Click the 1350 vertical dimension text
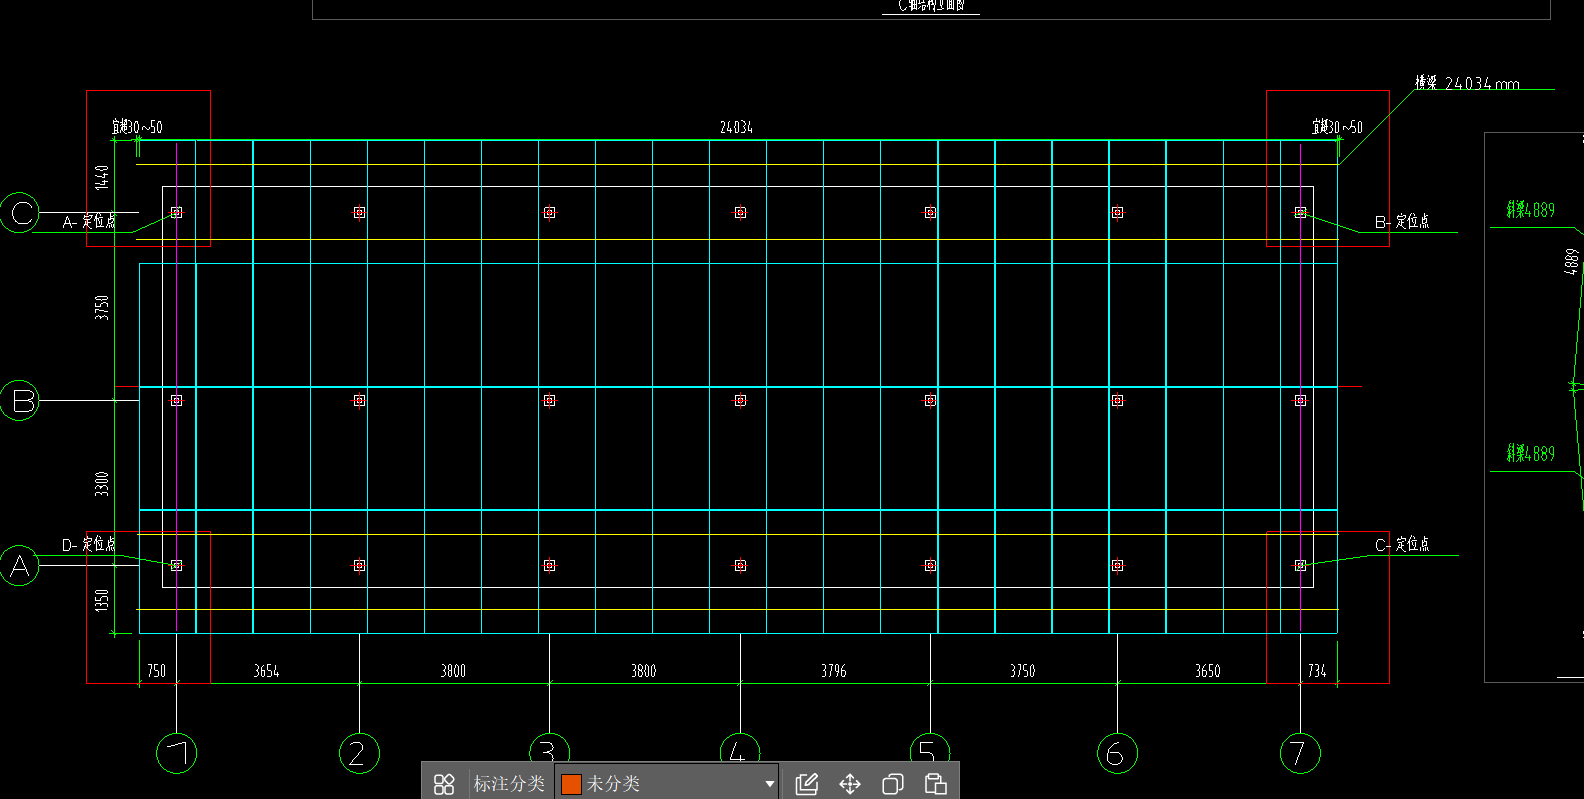 [x=101, y=601]
